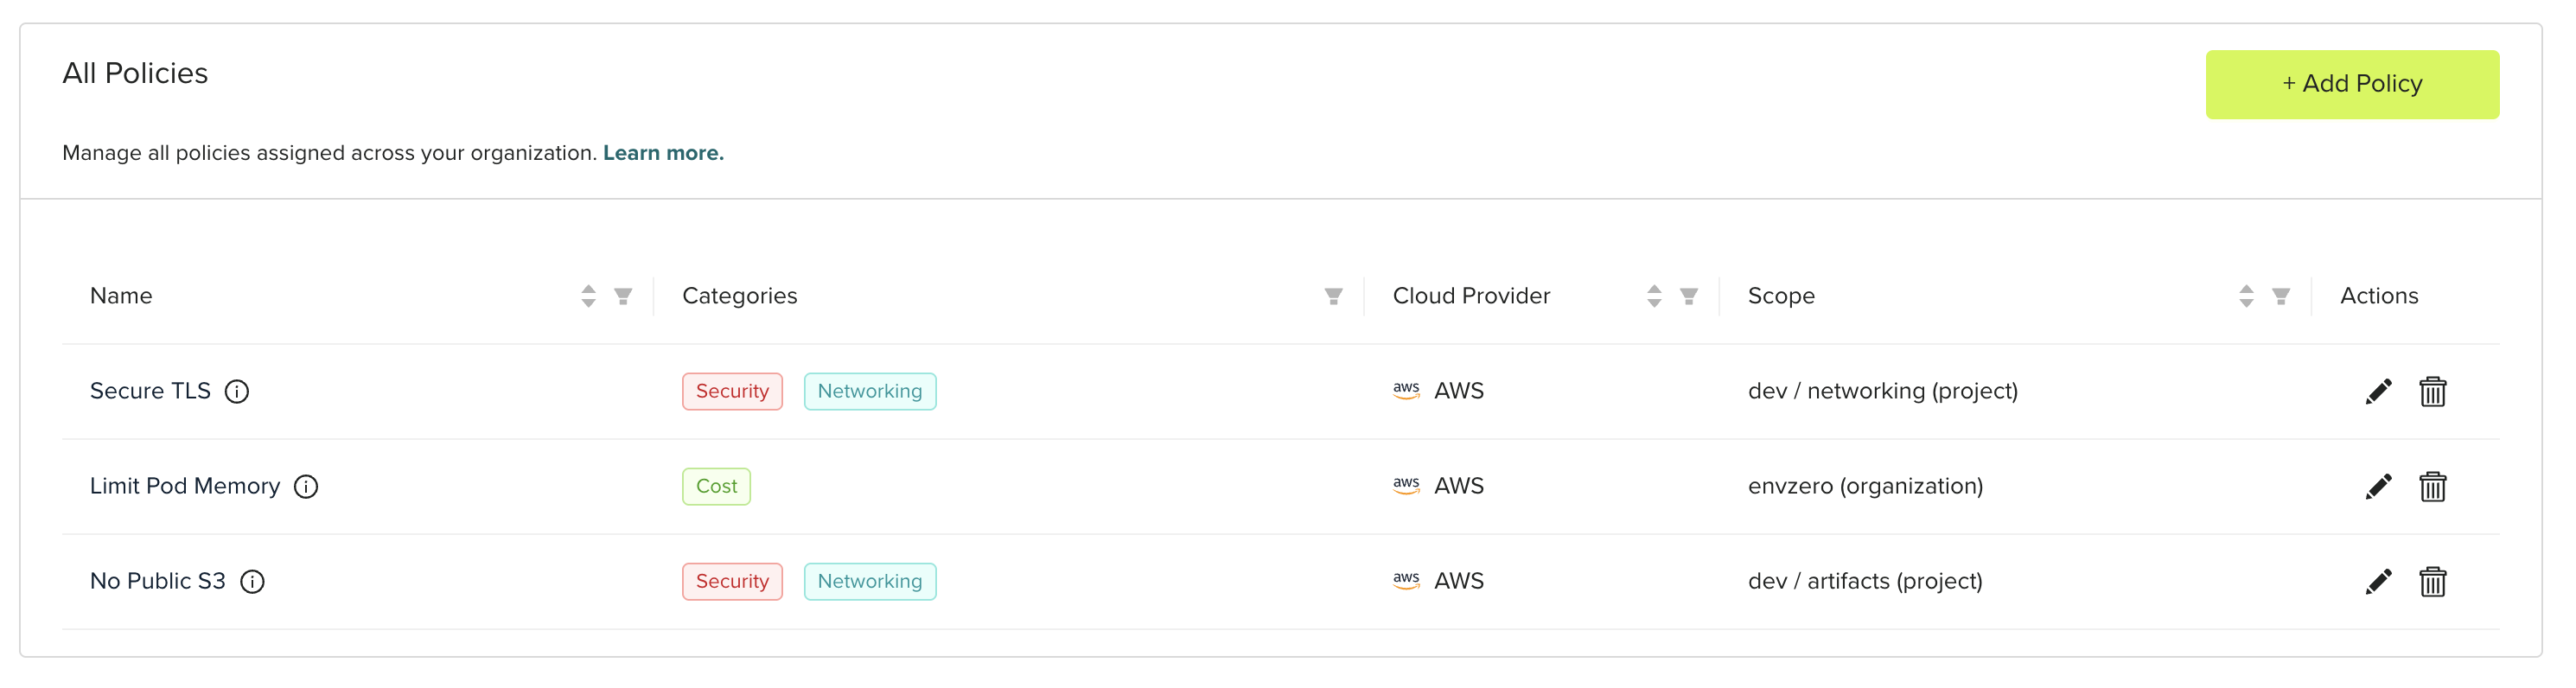Edit the No Public S3 policy
Image resolution: width=2576 pixels, height=688 pixels.
tap(2378, 581)
